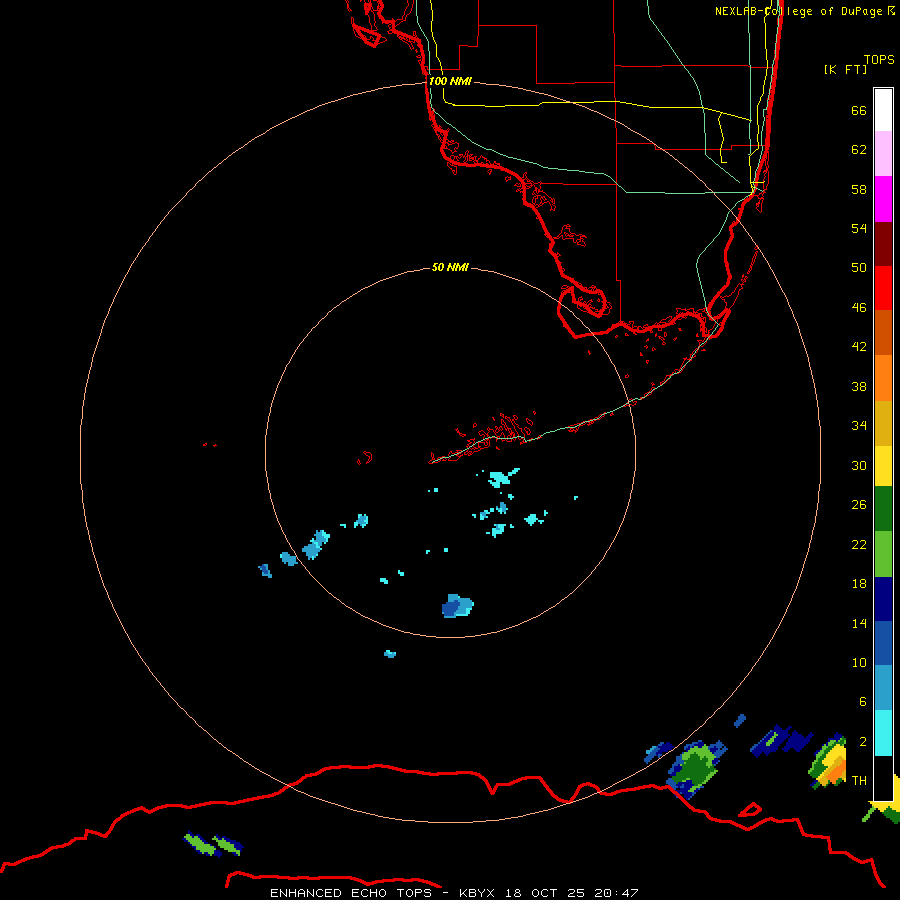
Task: Click the navy blue legend swatch
Action: 883,599
